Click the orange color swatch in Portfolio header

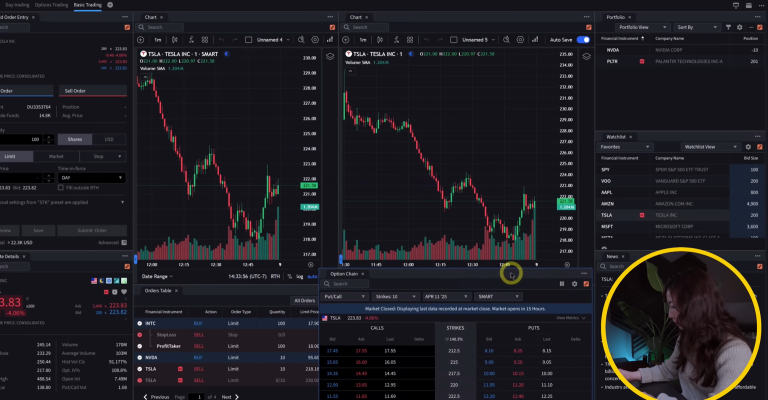pyautogui.click(x=759, y=27)
